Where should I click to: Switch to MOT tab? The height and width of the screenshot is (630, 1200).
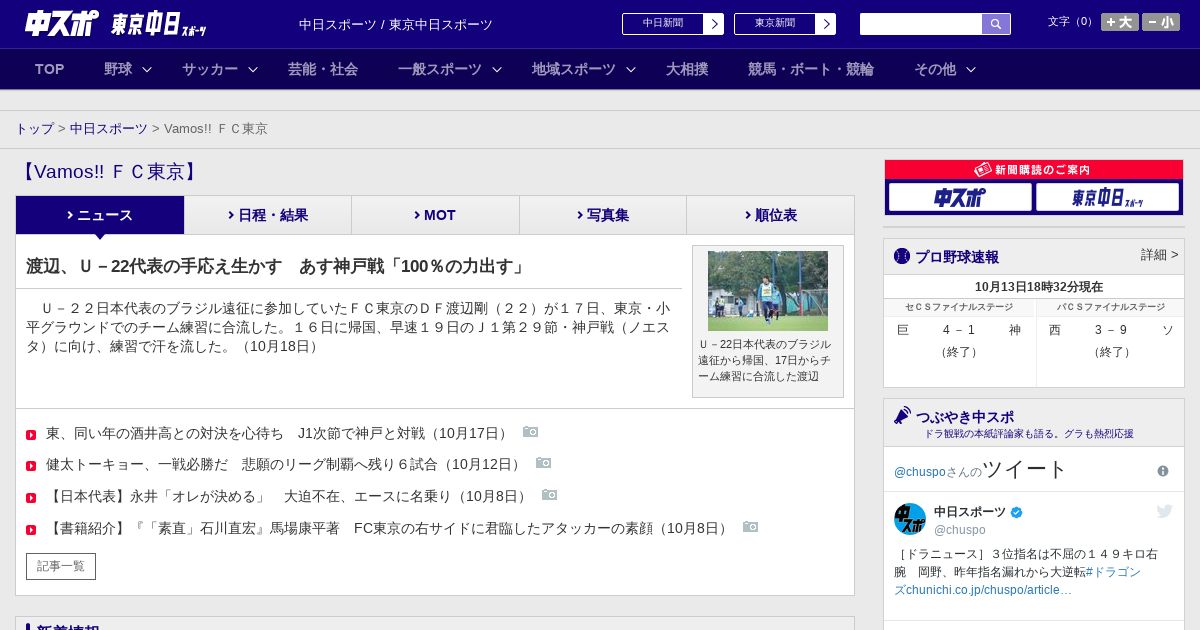435,215
